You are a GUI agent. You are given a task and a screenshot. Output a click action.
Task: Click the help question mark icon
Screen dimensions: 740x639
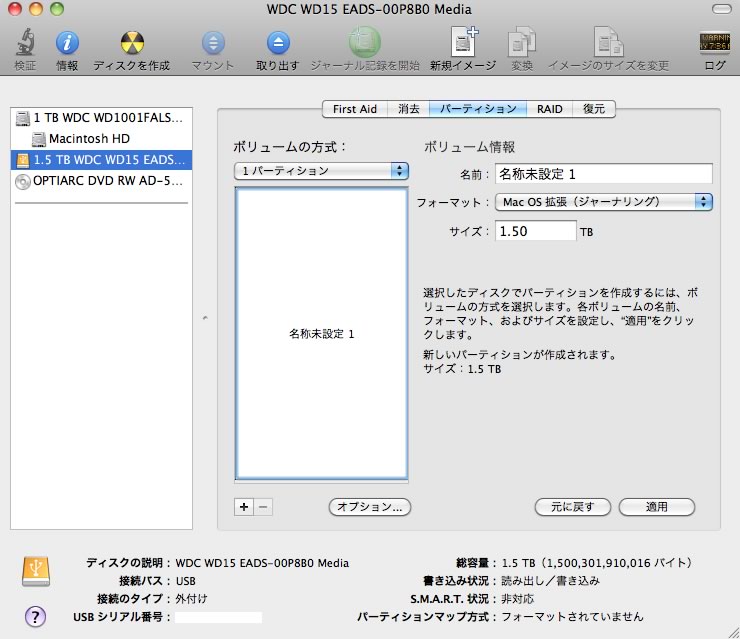point(35,616)
